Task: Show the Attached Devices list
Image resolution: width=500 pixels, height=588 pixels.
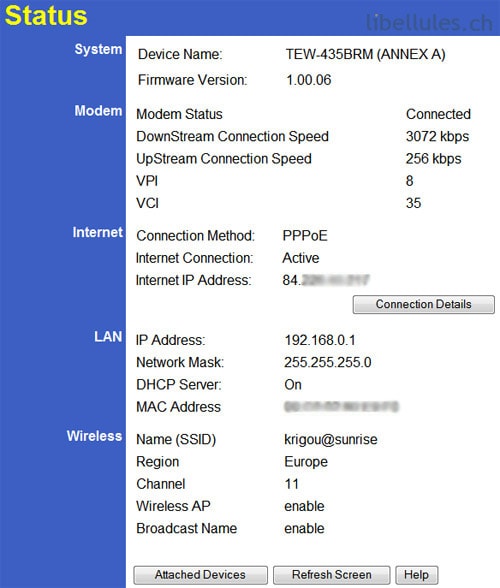Action: pos(200,574)
